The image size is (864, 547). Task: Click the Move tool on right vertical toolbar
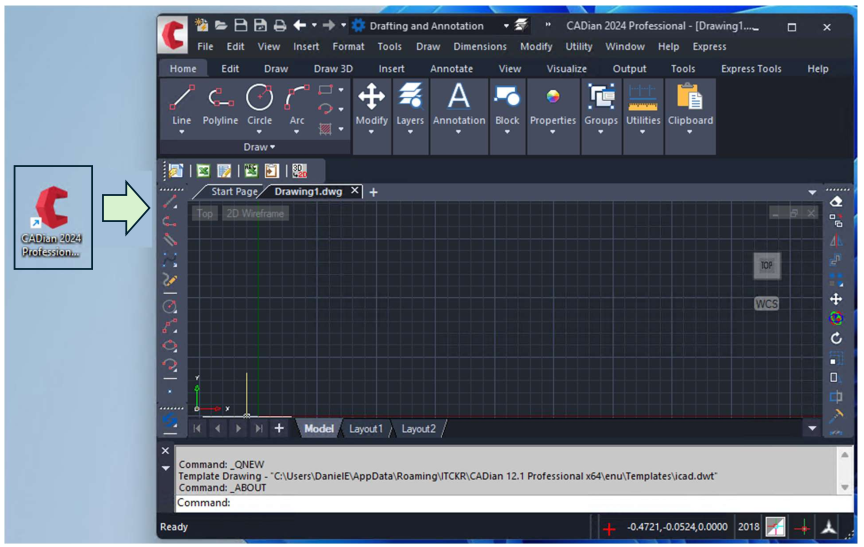(836, 299)
